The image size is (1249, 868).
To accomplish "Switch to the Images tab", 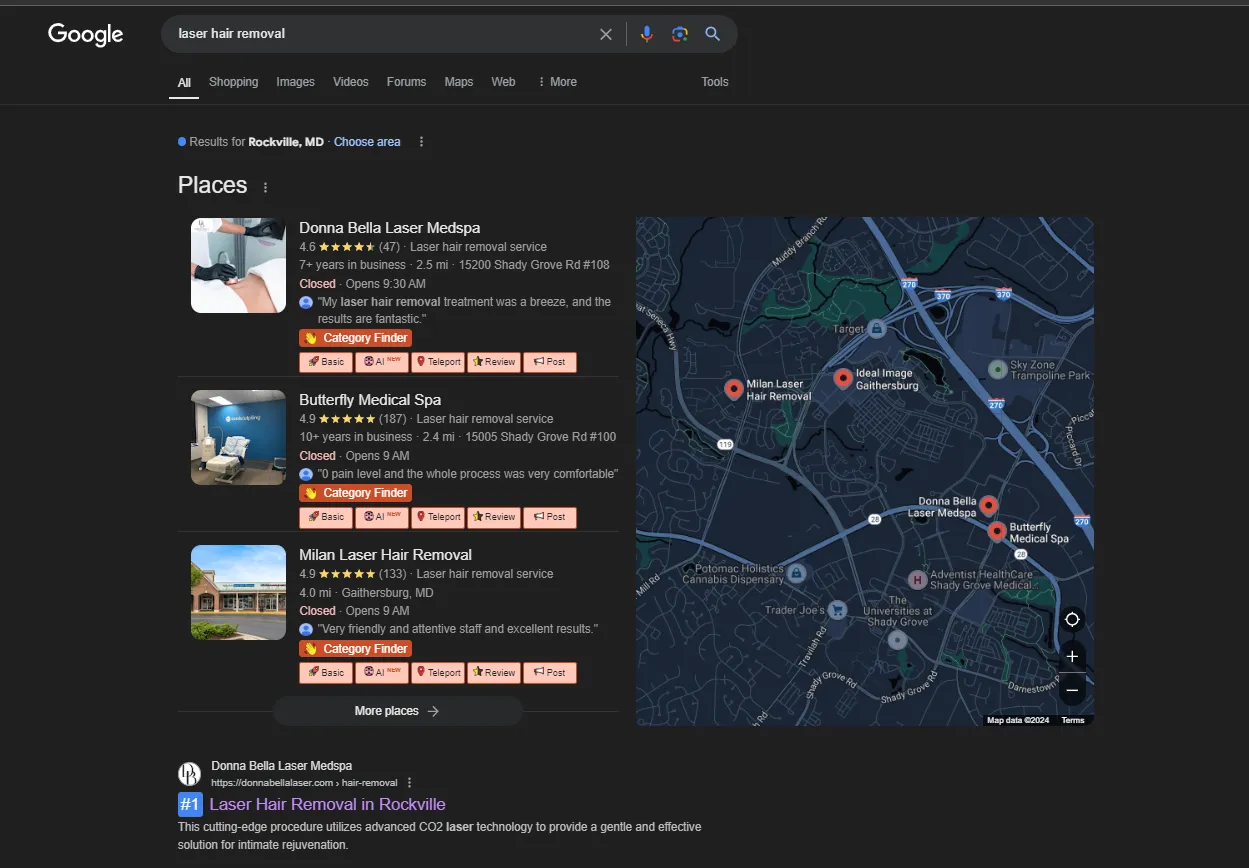I will point(296,82).
